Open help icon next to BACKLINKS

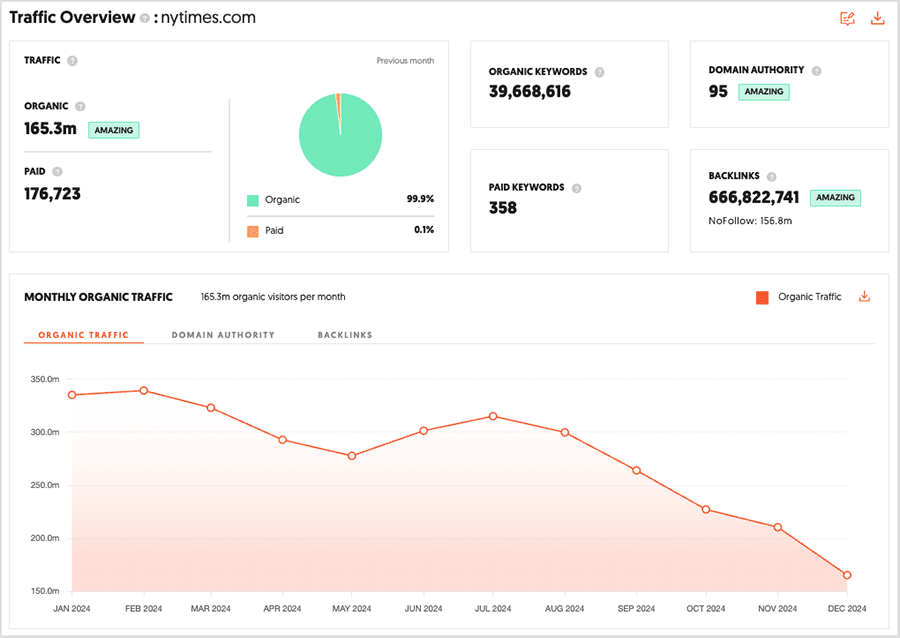(771, 176)
